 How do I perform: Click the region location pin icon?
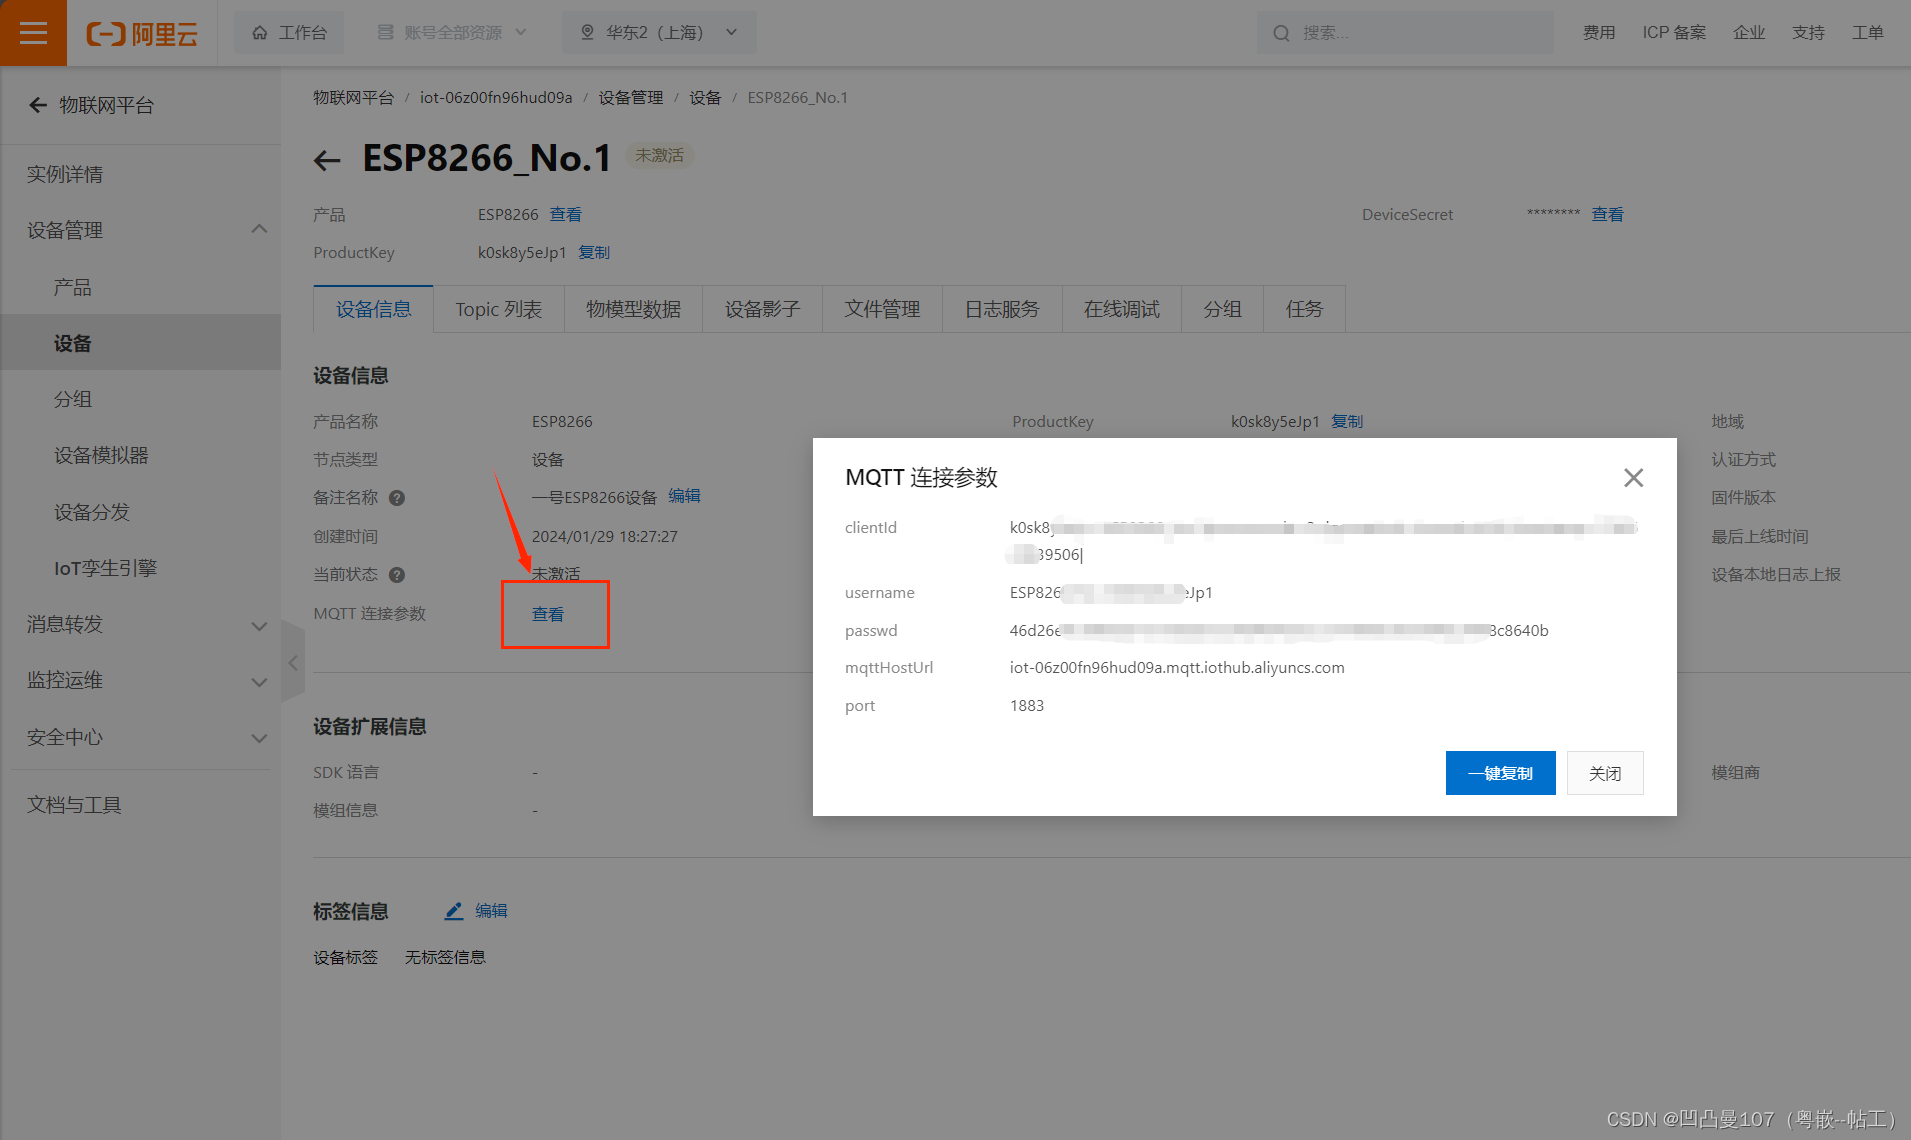pos(588,31)
